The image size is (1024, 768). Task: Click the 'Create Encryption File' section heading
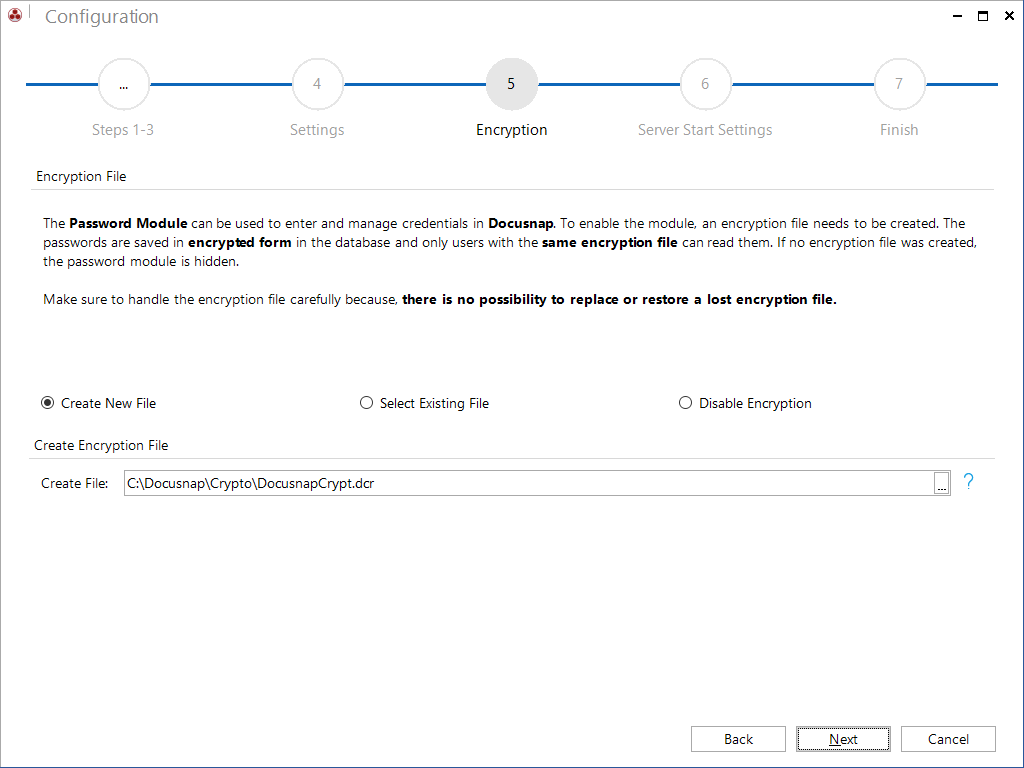pyautogui.click(x=101, y=445)
